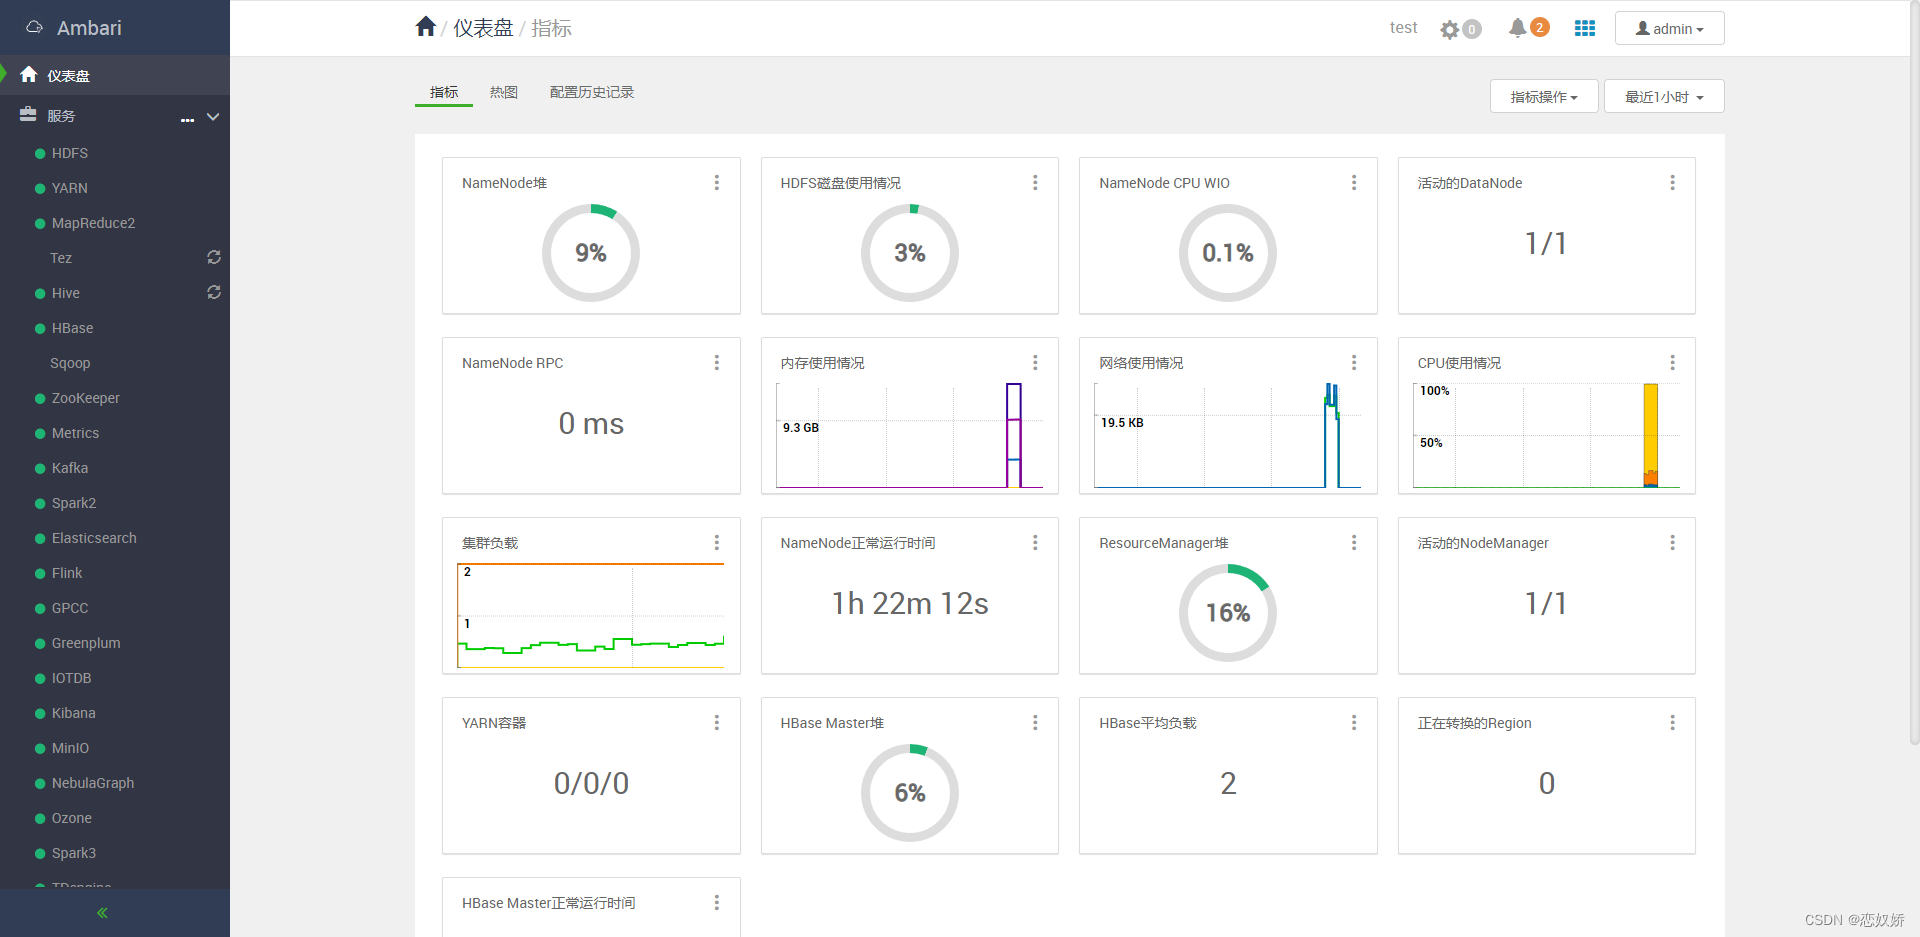Open the Kafka service
The image size is (1920, 937).
(70, 468)
